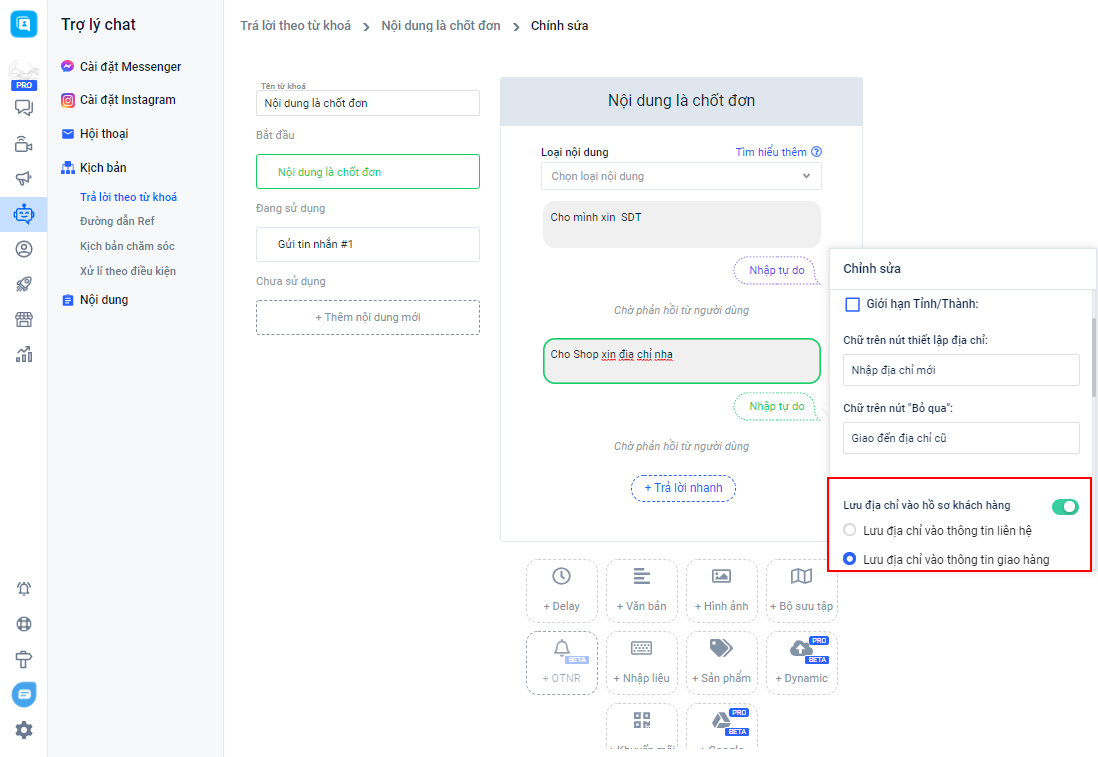This screenshot has width=1098, height=757.
Task: Open settings gear icon at bottom left
Action: pyautogui.click(x=24, y=730)
